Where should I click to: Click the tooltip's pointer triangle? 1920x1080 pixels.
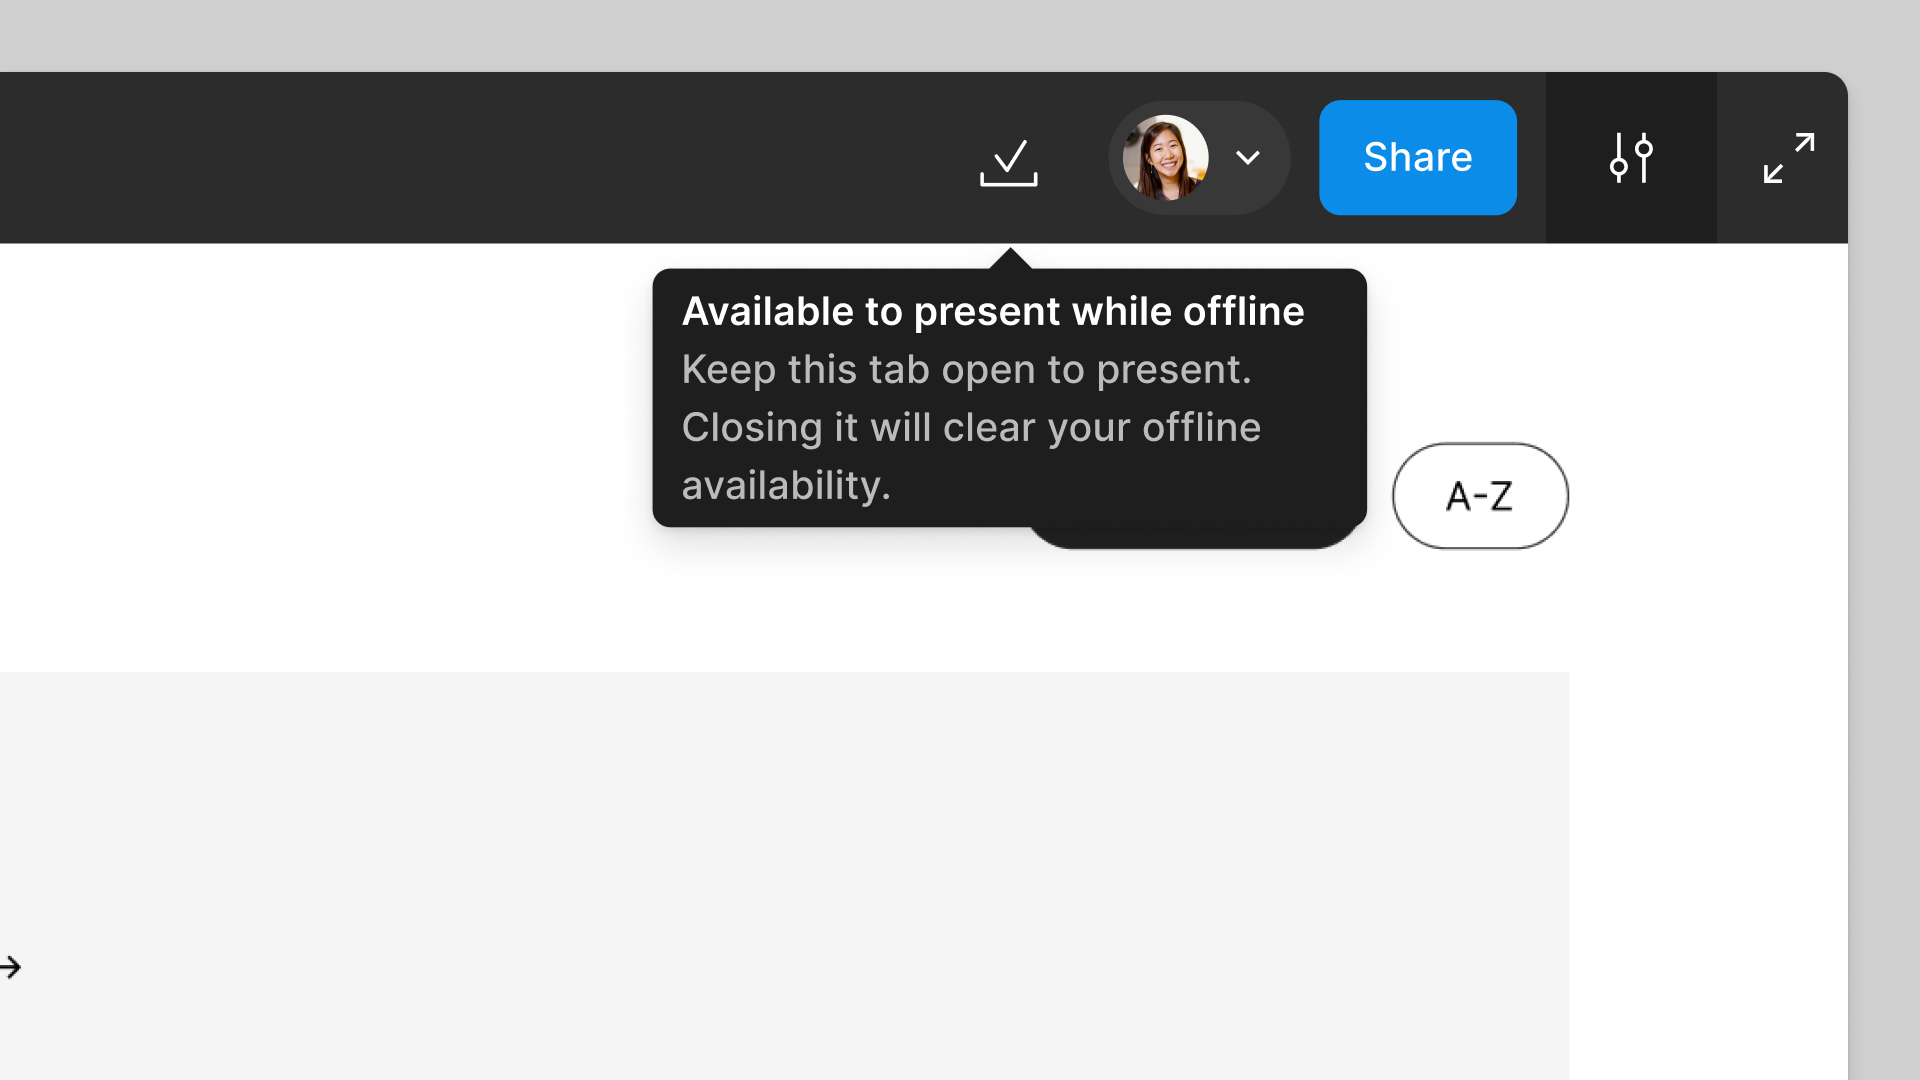tap(1010, 259)
